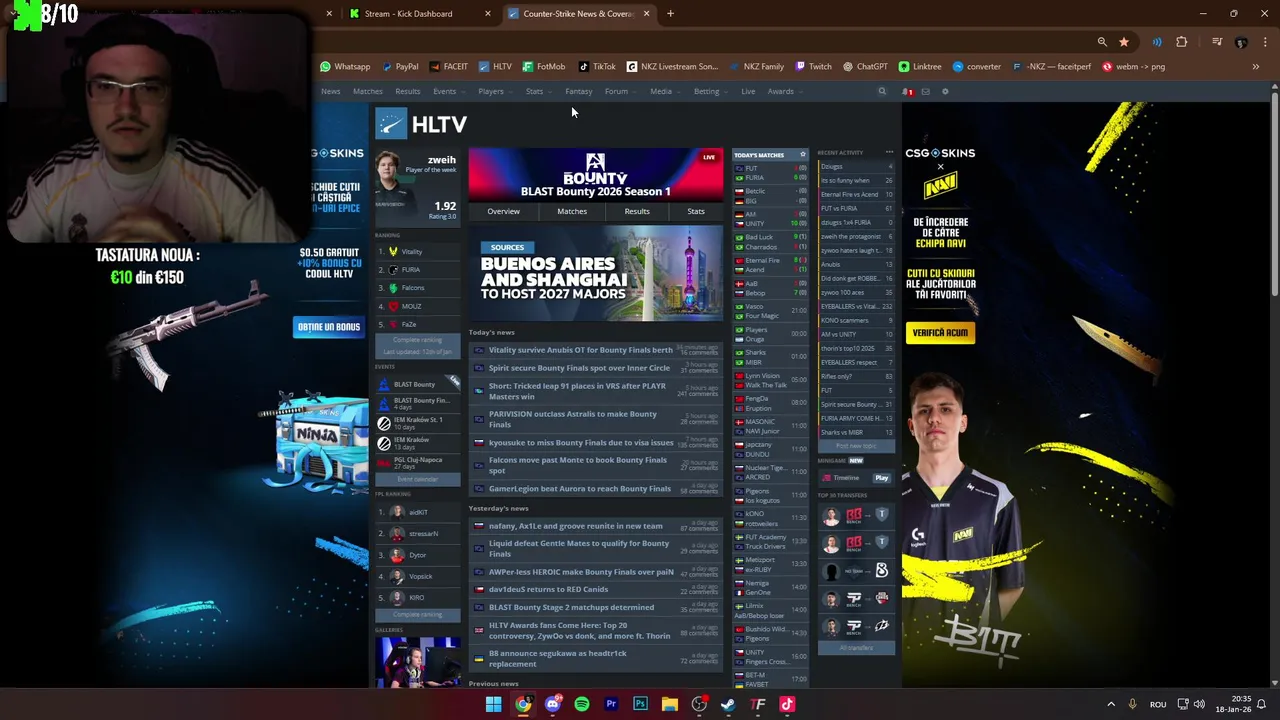Open the Galleries thumbnail photo
Image resolution: width=1280 pixels, height=720 pixels.
(x=418, y=661)
